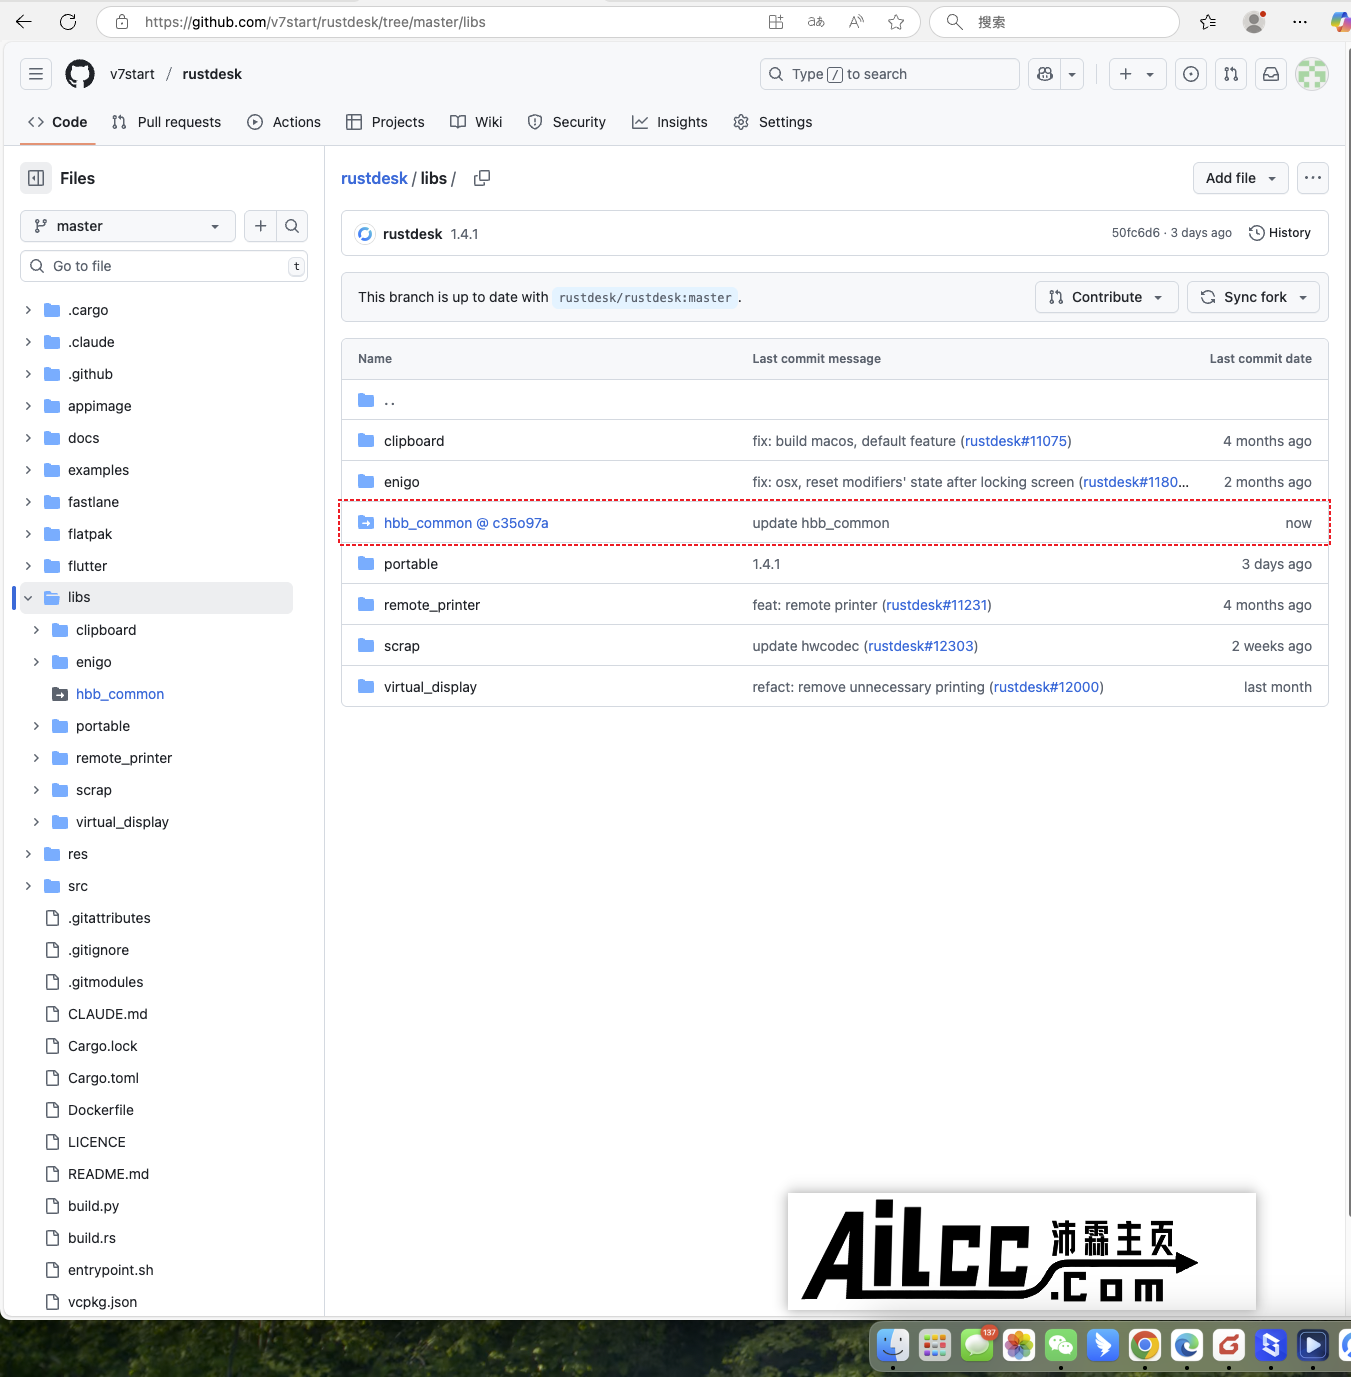Expand the flutter folder in tree

(28, 566)
